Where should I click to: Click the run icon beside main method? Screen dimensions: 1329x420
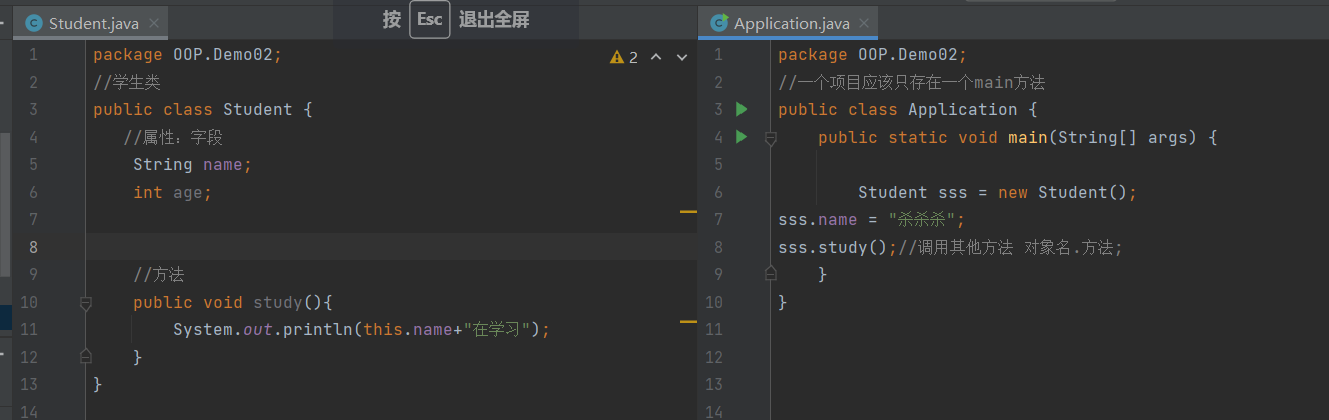(x=741, y=137)
